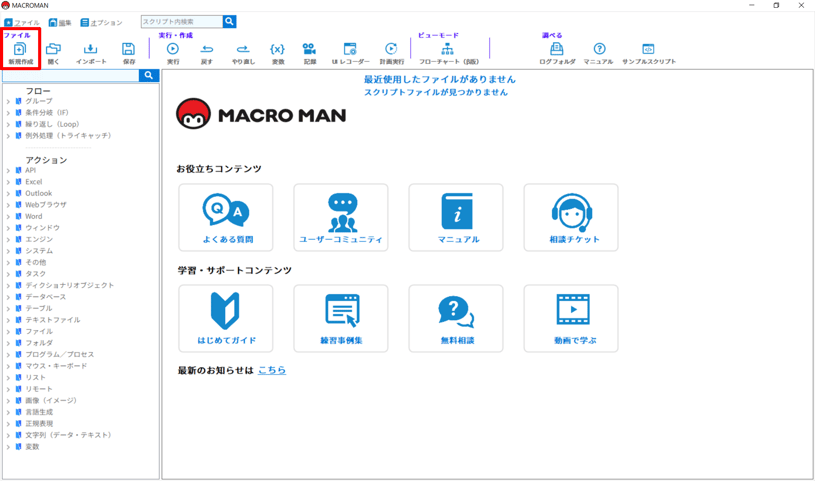
Task: Expand the エンジン category
Action: (x=8, y=239)
